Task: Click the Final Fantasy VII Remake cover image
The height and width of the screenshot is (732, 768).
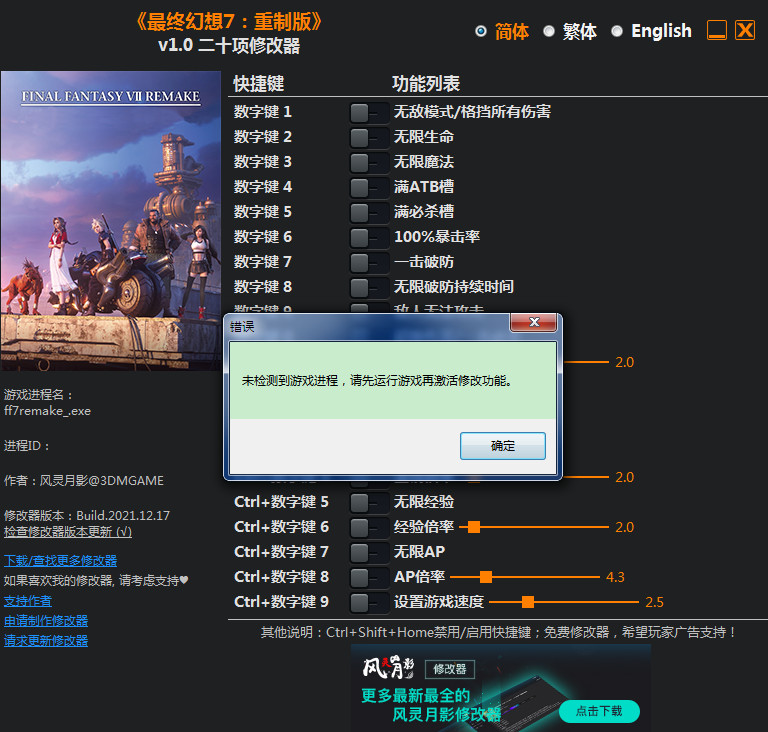Action: click(111, 220)
